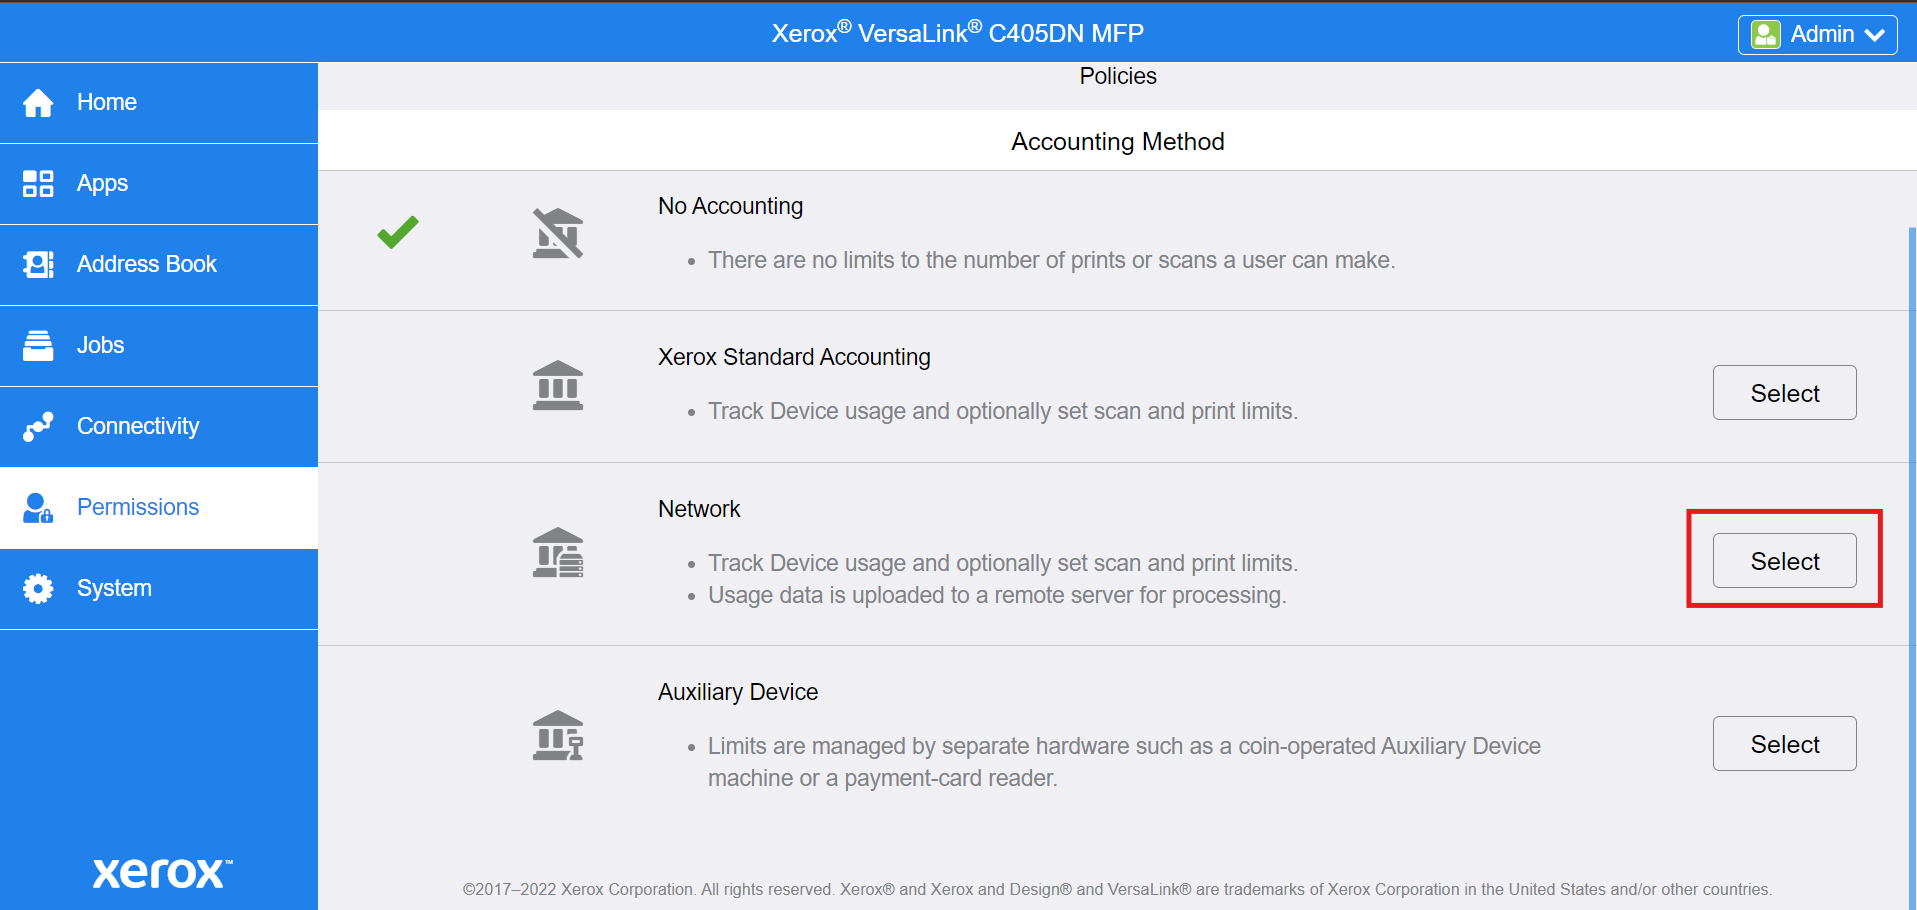The width and height of the screenshot is (1917, 910).
Task: Click the Auxiliary Device accounting icon
Action: [x=558, y=736]
